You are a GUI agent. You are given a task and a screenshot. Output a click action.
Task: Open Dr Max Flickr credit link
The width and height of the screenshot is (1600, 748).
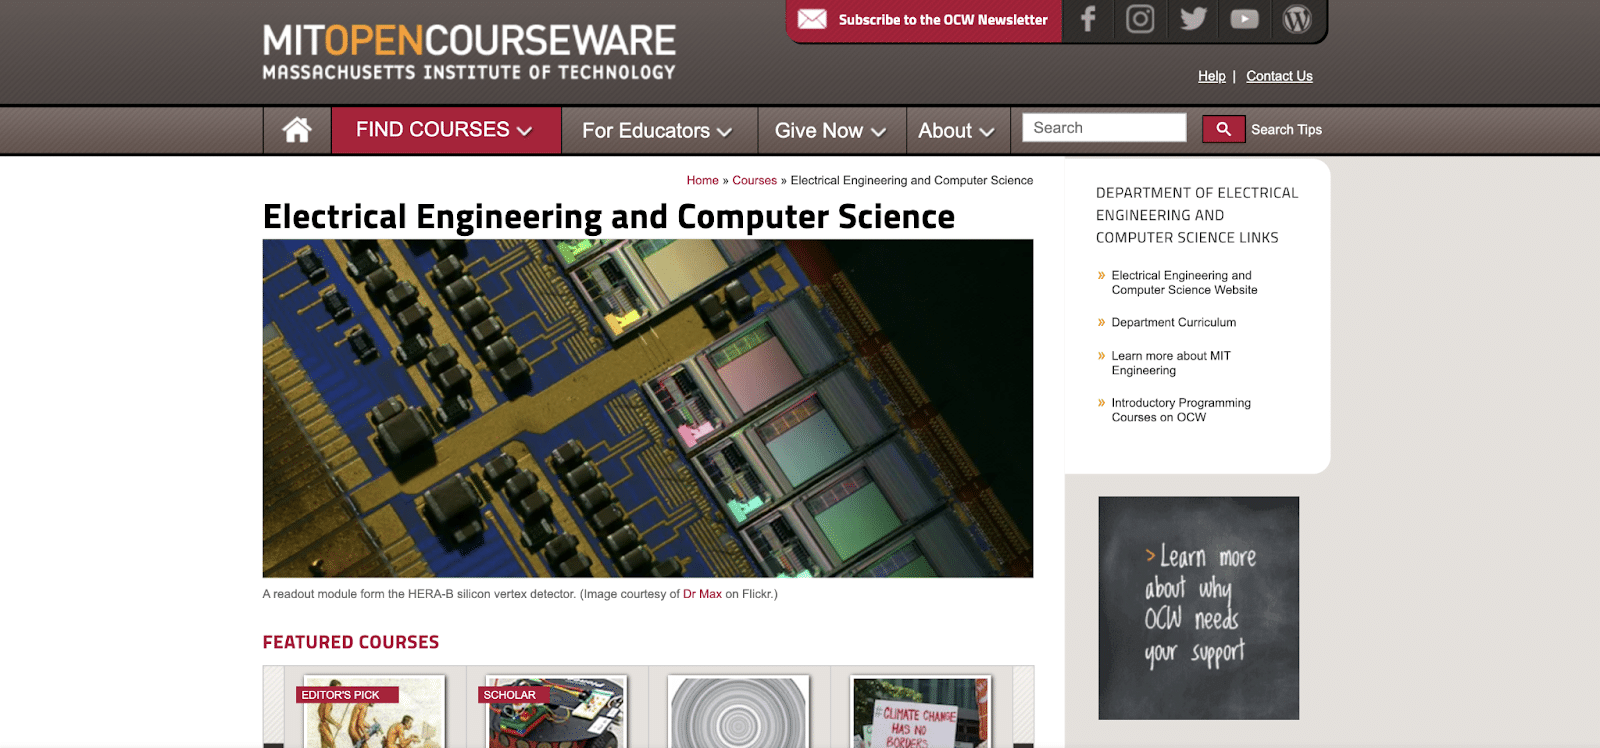(x=702, y=594)
